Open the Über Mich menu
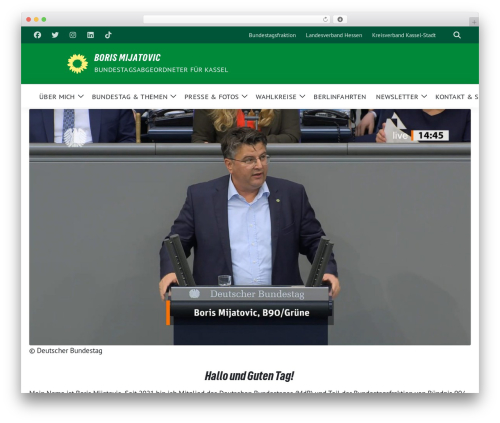The width and height of the screenshot is (500, 423). 57,97
